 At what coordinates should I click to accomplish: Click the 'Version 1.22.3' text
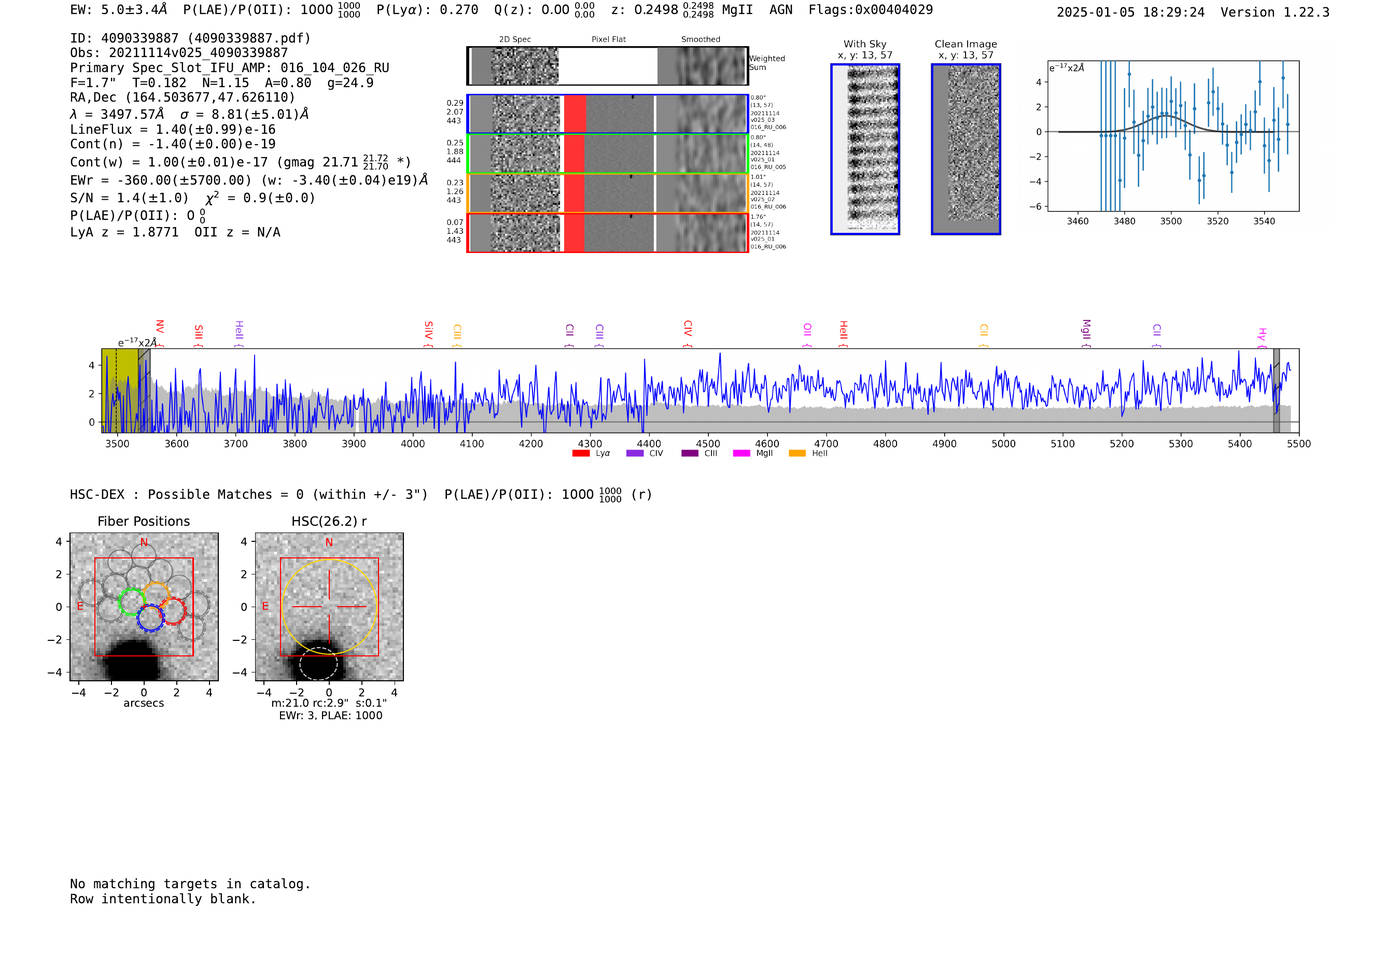pos(1275,12)
